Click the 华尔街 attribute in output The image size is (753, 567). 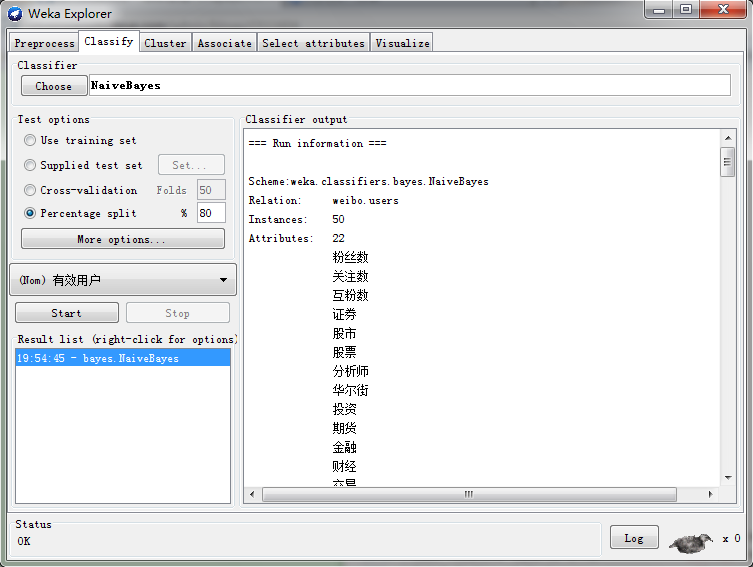tap(351, 390)
